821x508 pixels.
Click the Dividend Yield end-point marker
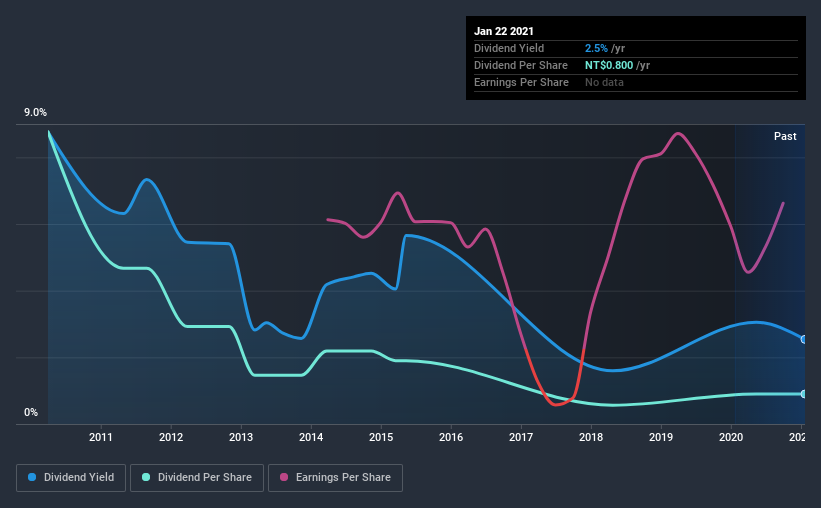point(804,339)
